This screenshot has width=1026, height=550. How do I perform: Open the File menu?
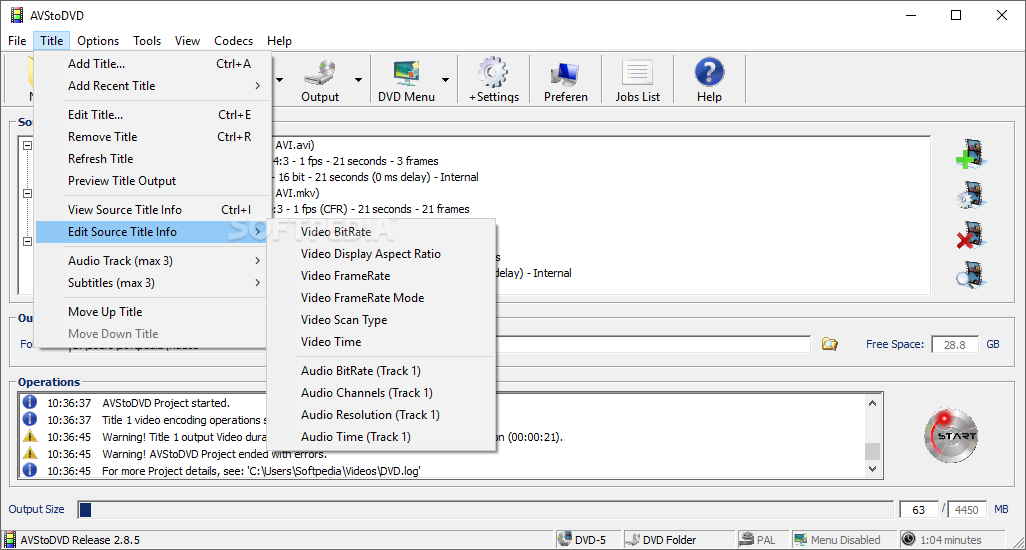tap(17, 41)
